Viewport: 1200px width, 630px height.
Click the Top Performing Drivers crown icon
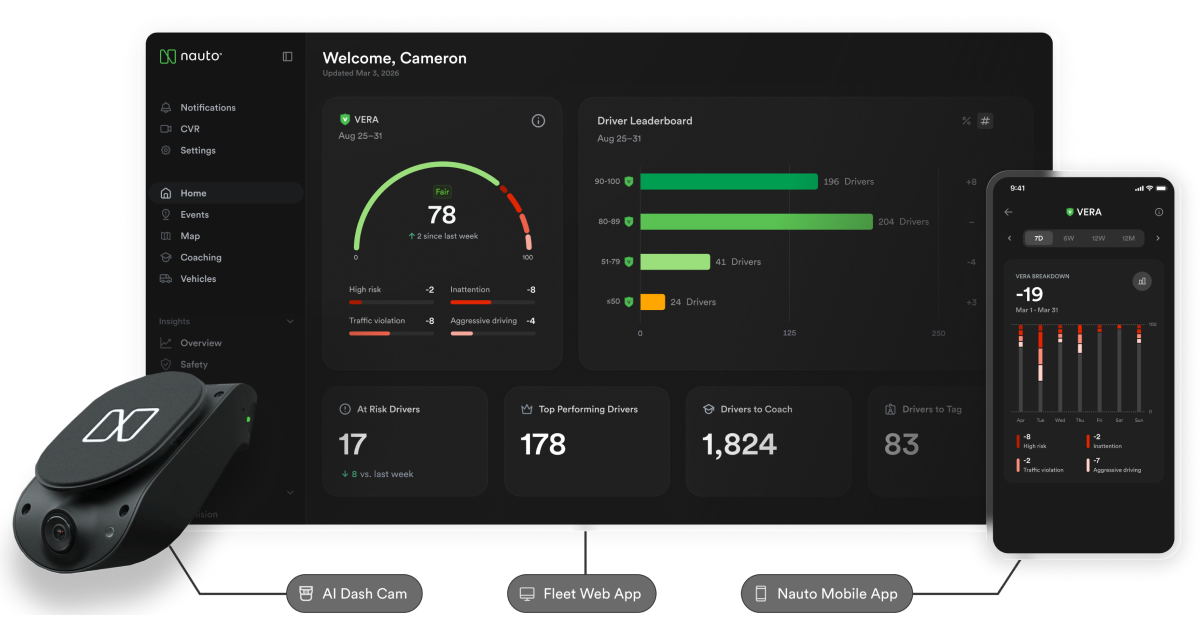(526, 409)
